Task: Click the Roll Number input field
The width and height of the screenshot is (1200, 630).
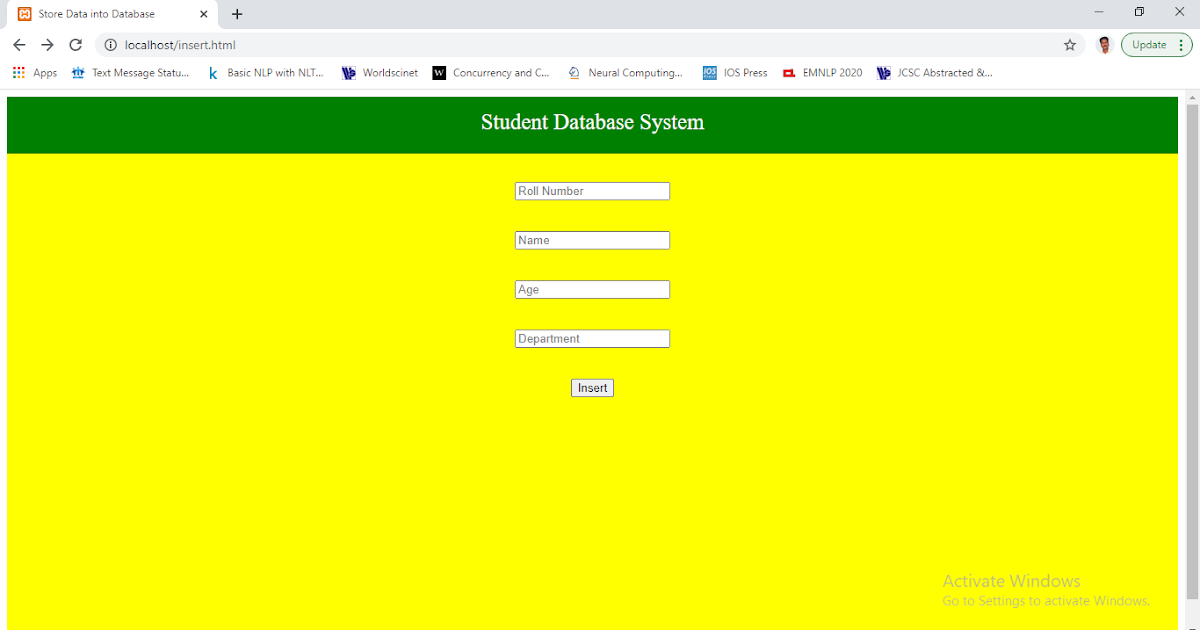Action: point(592,190)
